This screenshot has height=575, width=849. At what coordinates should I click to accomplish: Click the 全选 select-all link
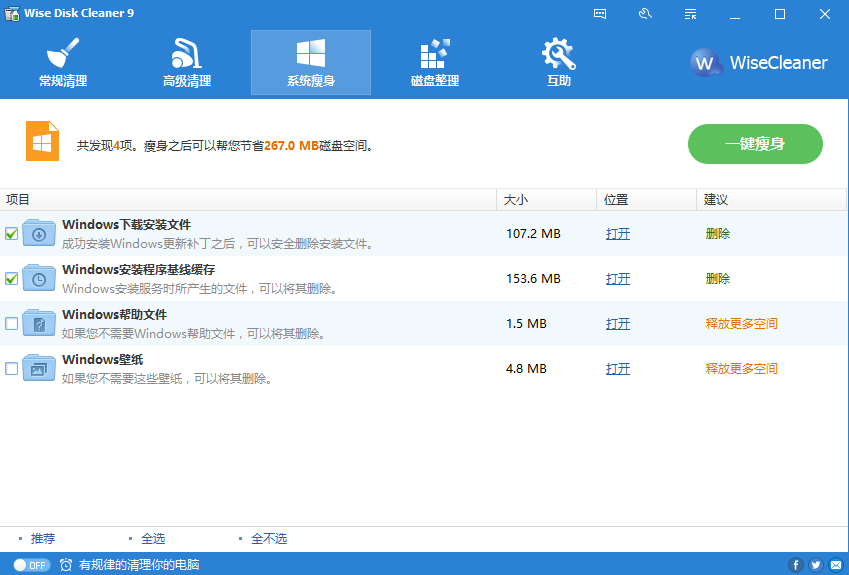(153, 539)
